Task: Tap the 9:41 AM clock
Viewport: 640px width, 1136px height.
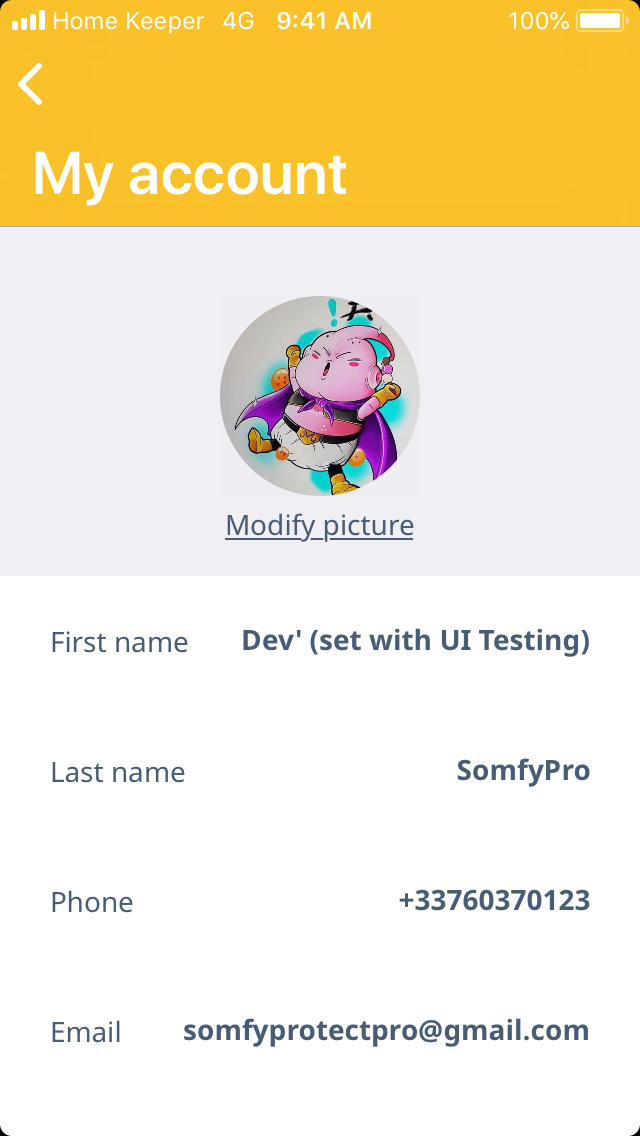Action: (324, 21)
